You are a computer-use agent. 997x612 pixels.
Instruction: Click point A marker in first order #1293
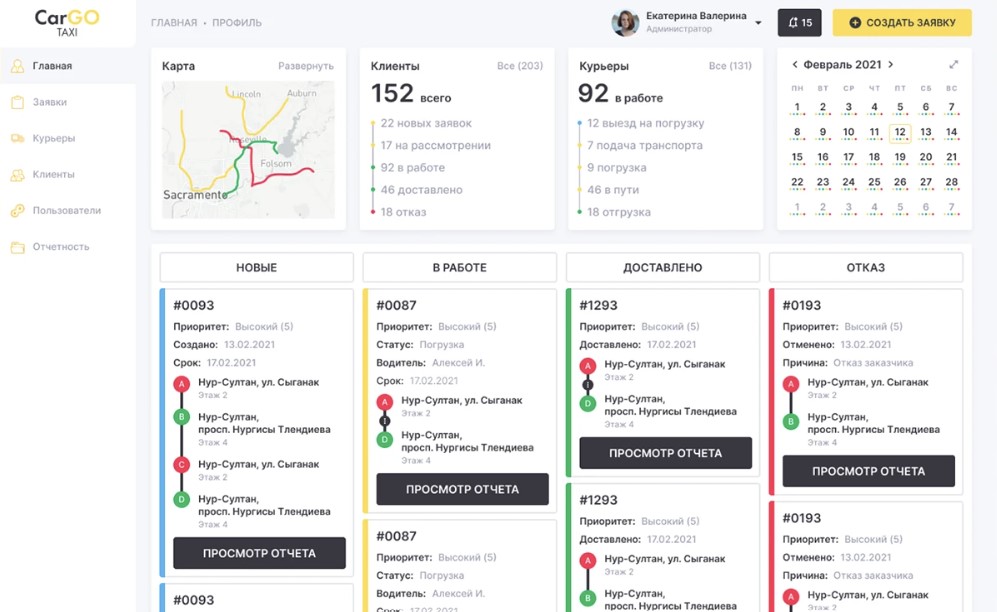tap(588, 366)
